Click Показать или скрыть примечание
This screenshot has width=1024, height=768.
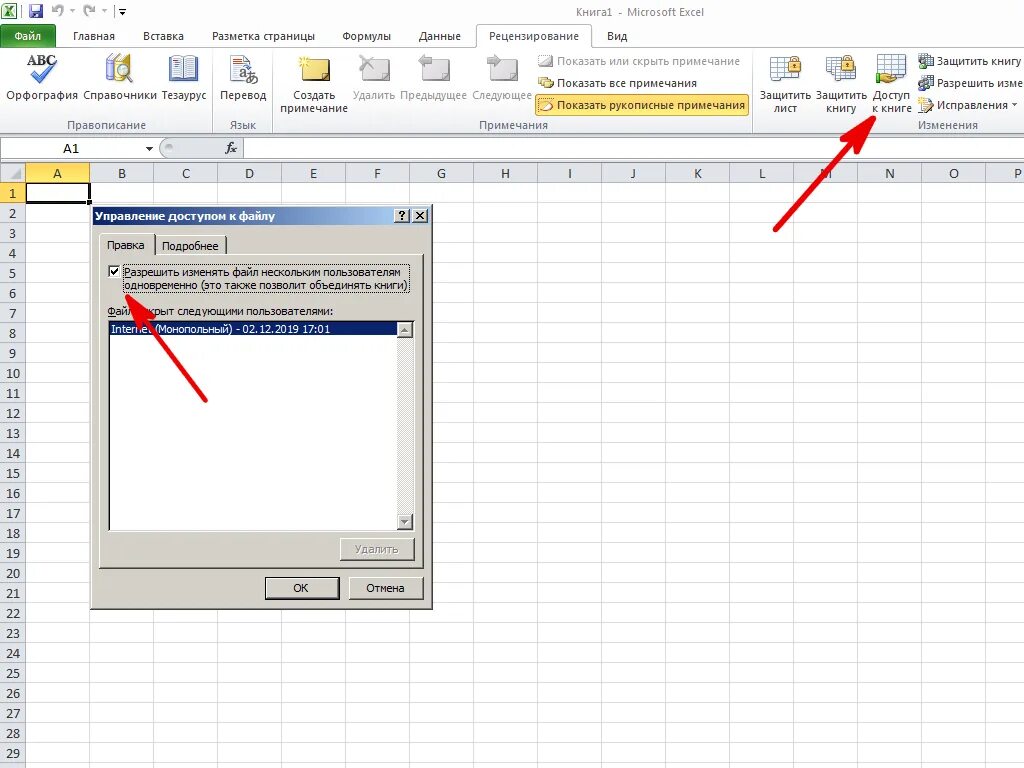[x=639, y=61]
